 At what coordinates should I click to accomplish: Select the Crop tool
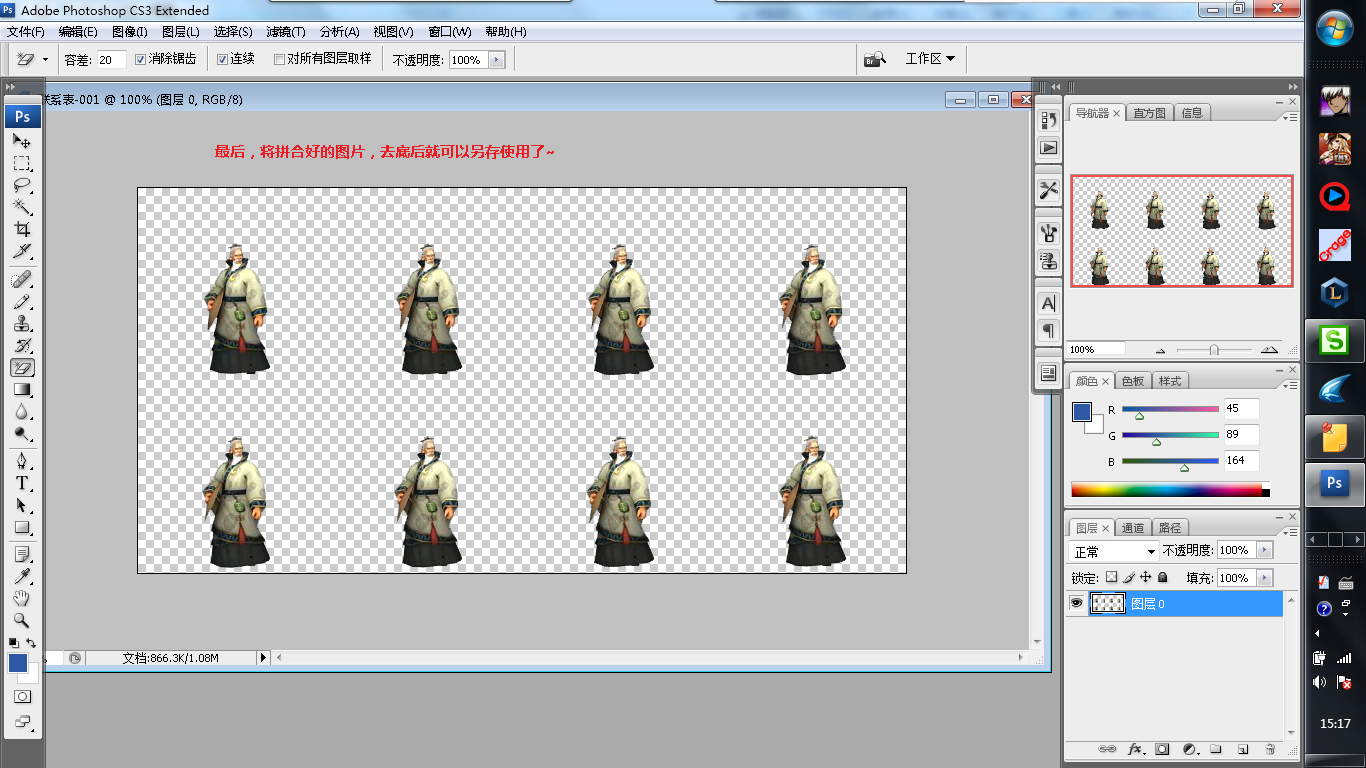[x=22, y=229]
